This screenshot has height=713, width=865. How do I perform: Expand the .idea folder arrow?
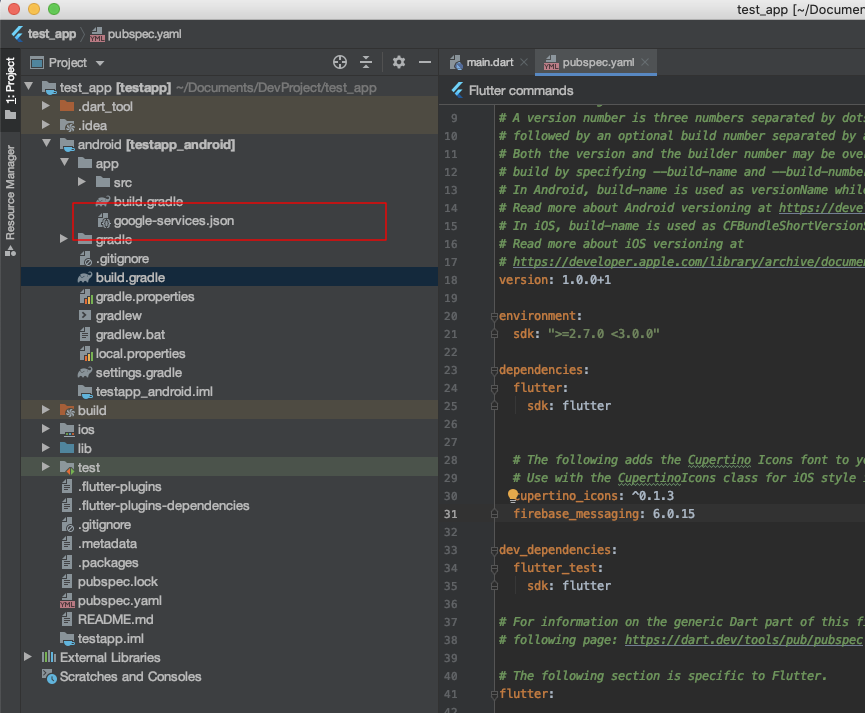46,125
